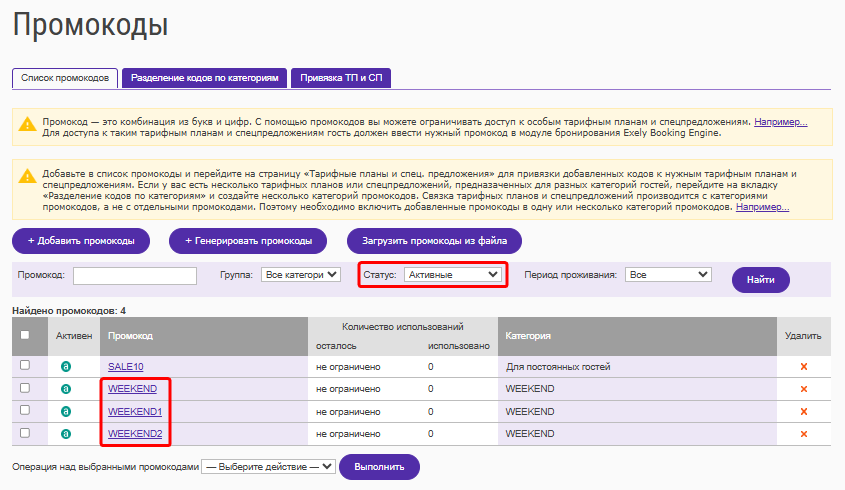845x490 pixels.
Task: Click delete X icon in WEEKEND row
Action: 804,389
